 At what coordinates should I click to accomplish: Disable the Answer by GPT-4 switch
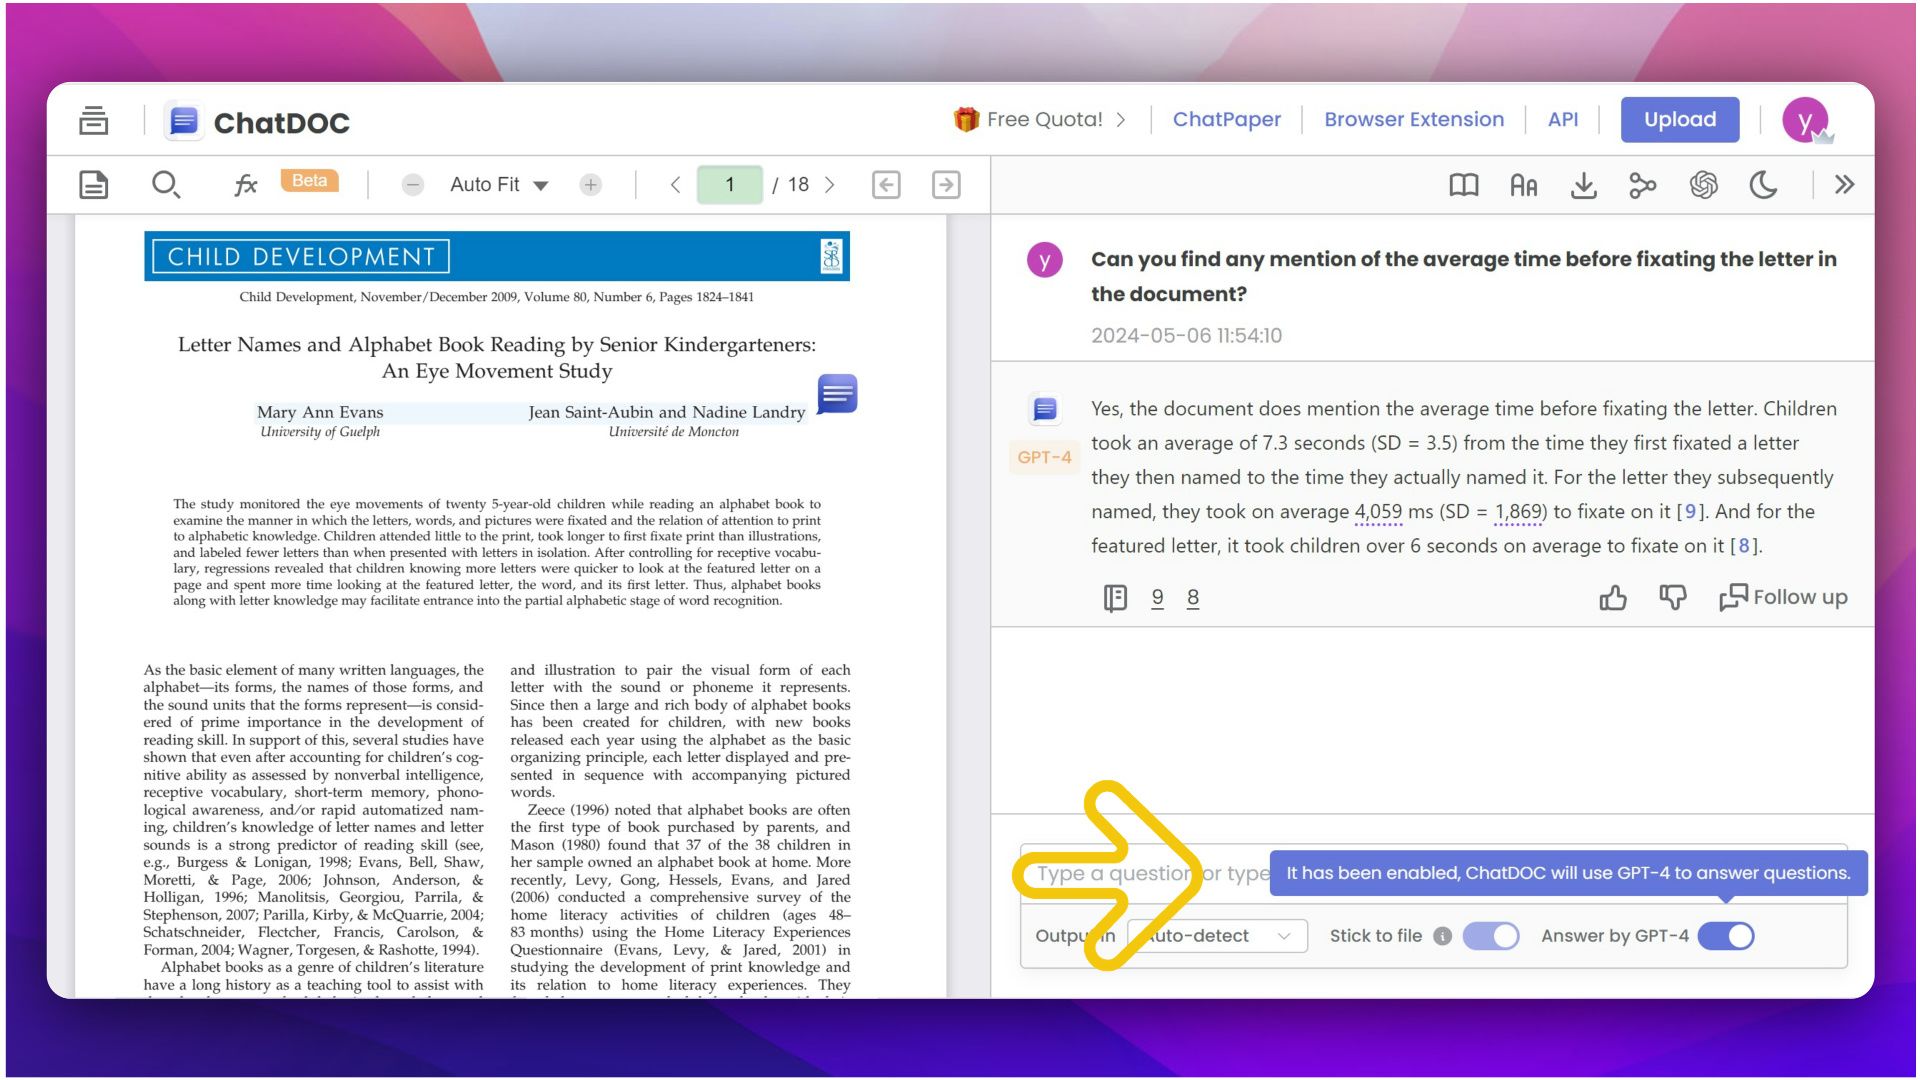pos(1726,936)
